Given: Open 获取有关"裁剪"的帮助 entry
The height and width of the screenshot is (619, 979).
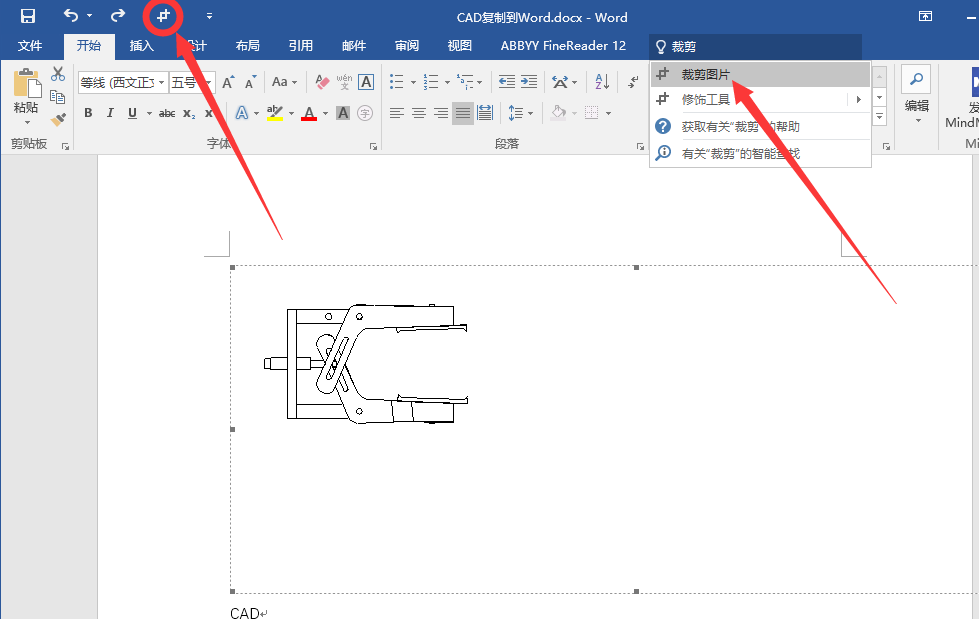Looking at the screenshot, I should (760, 127).
